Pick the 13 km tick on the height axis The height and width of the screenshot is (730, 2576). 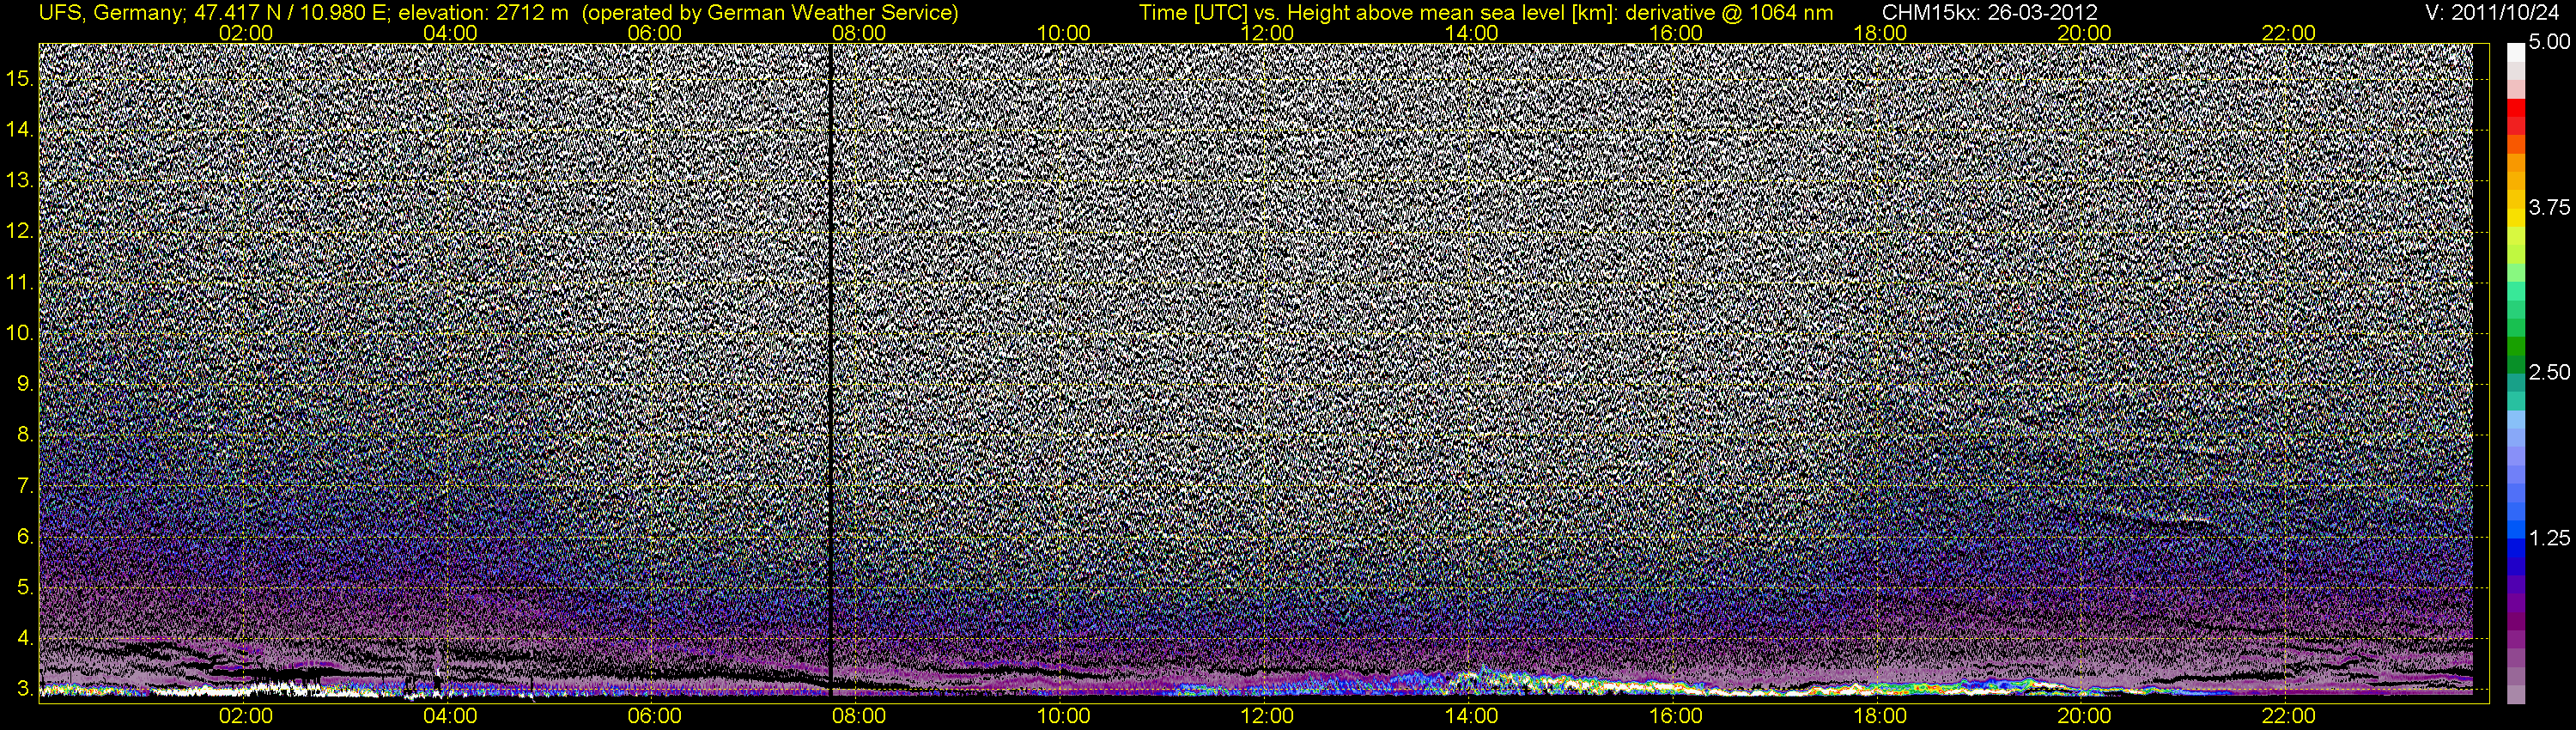pos(20,180)
